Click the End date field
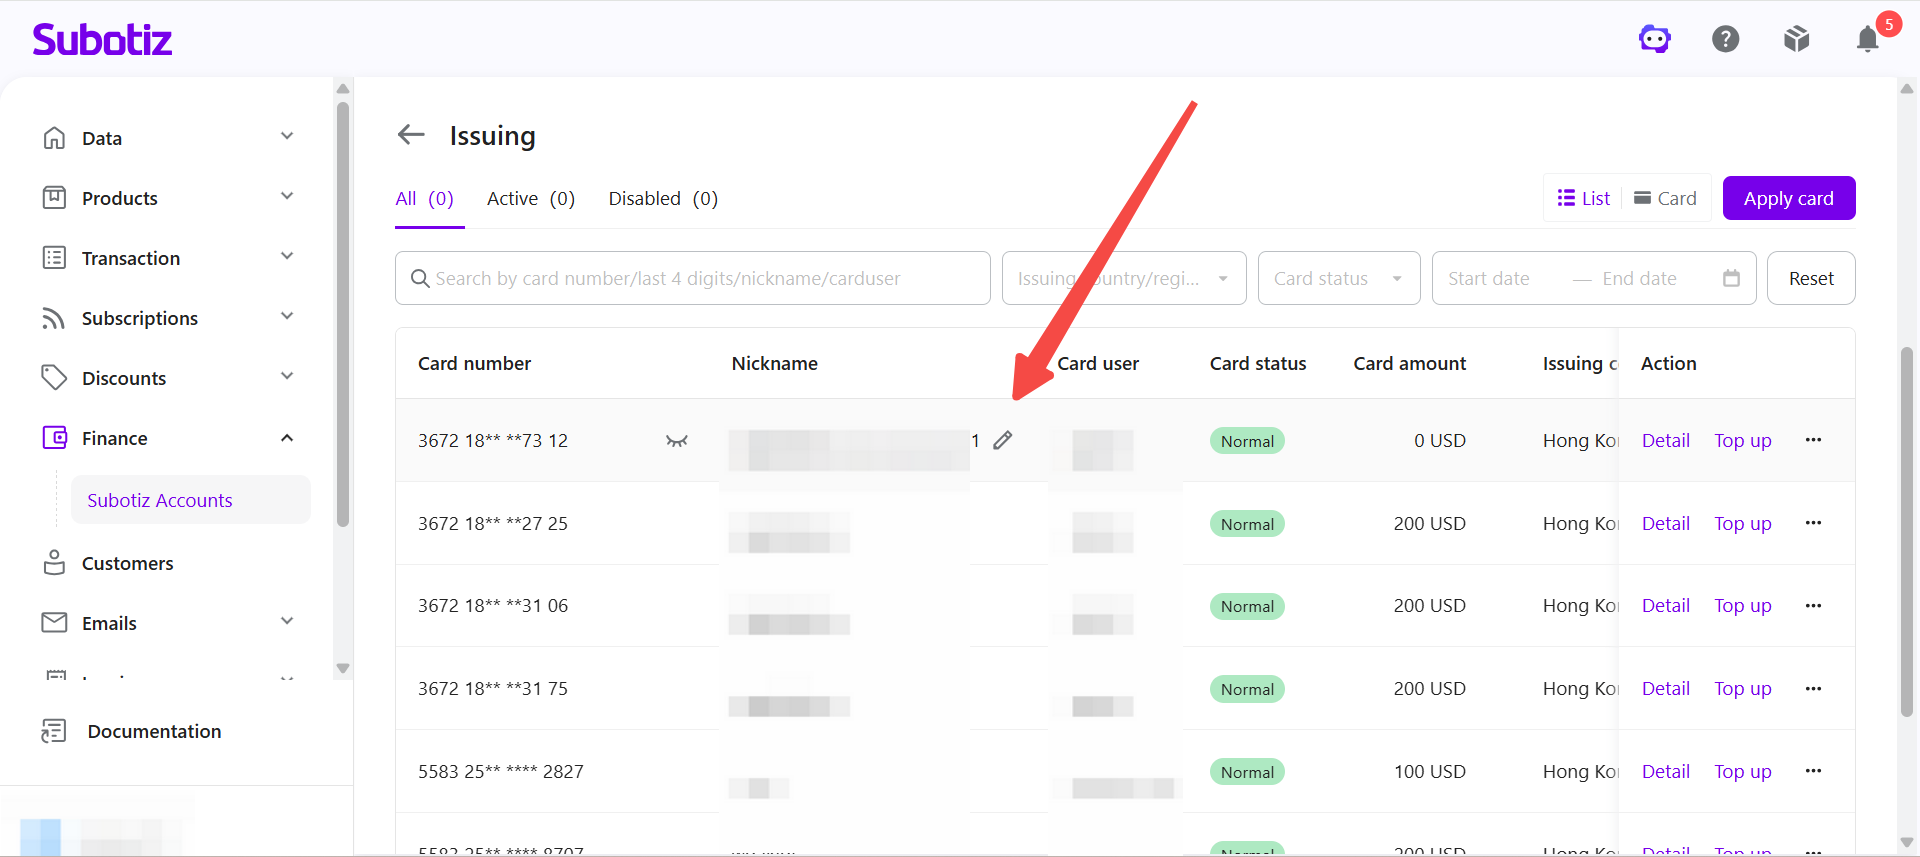This screenshot has width=1920, height=857. pos(1639,278)
